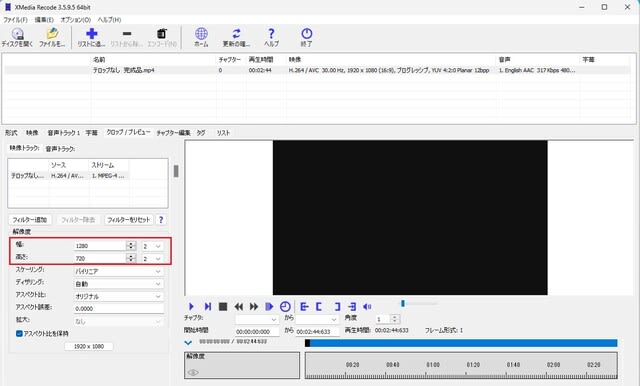Start preview playback with the play icon
The width and height of the screenshot is (640, 386).
coord(191,306)
